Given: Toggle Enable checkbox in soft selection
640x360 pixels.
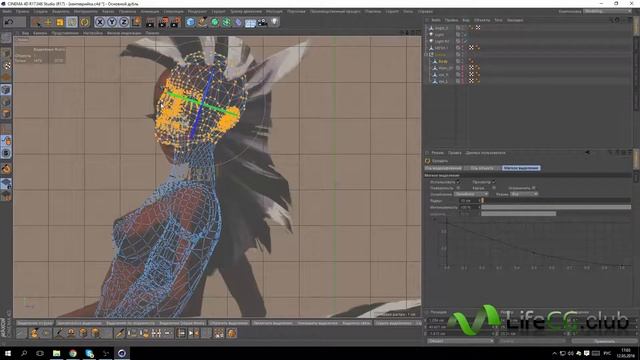Looking at the screenshot, I should pos(458,182).
